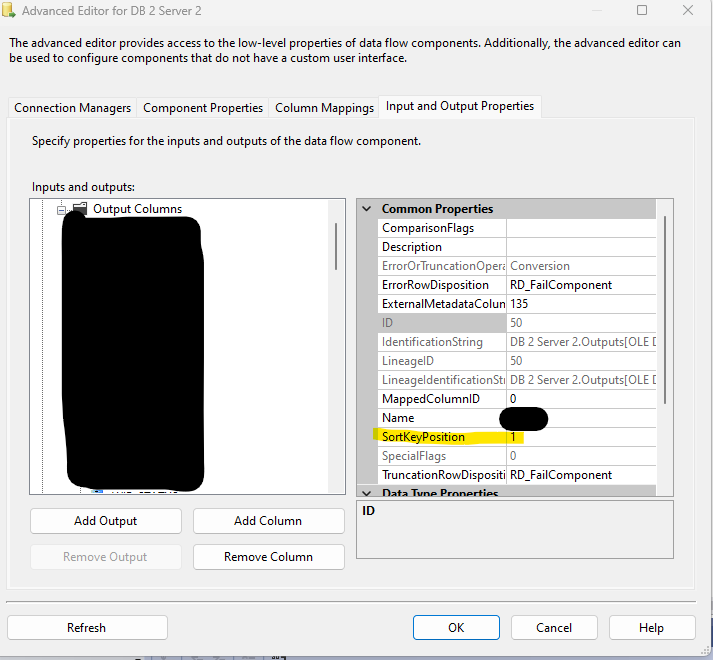
Task: Click the property grid vertical scrollbar
Action: click(x=665, y=310)
